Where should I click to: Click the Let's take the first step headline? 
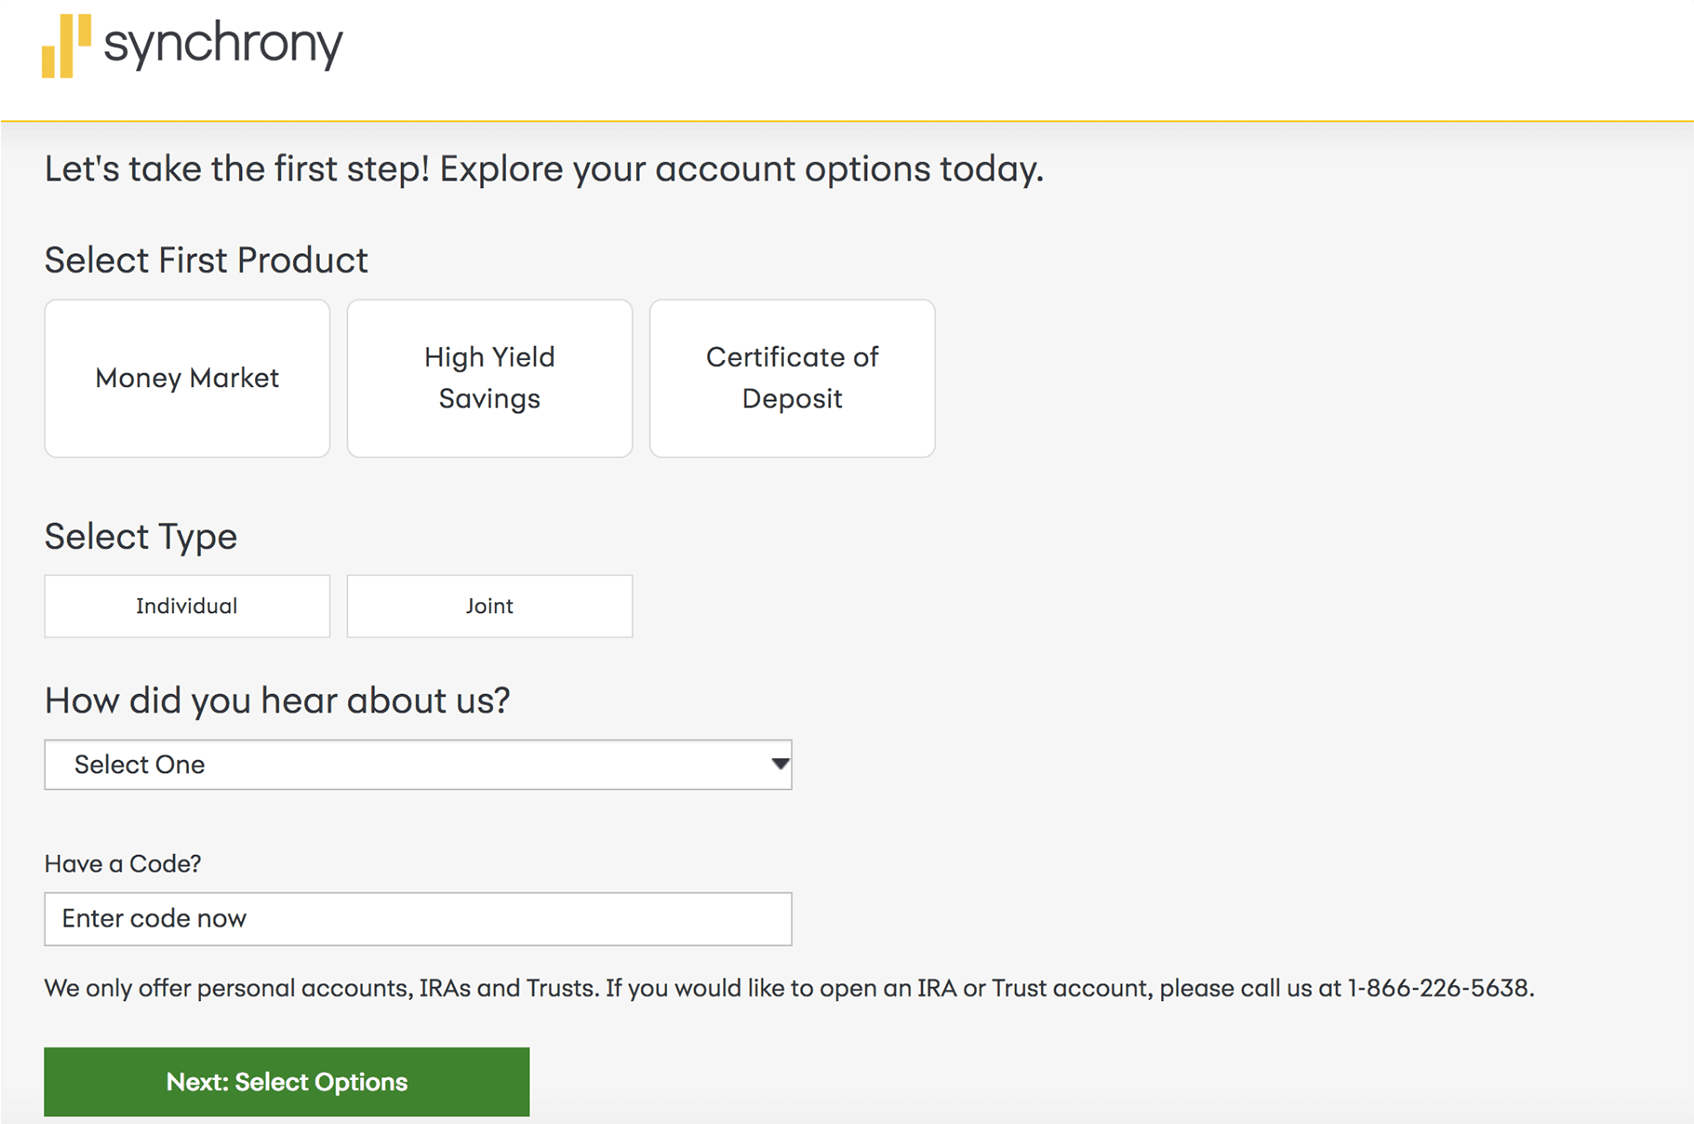[x=543, y=169]
